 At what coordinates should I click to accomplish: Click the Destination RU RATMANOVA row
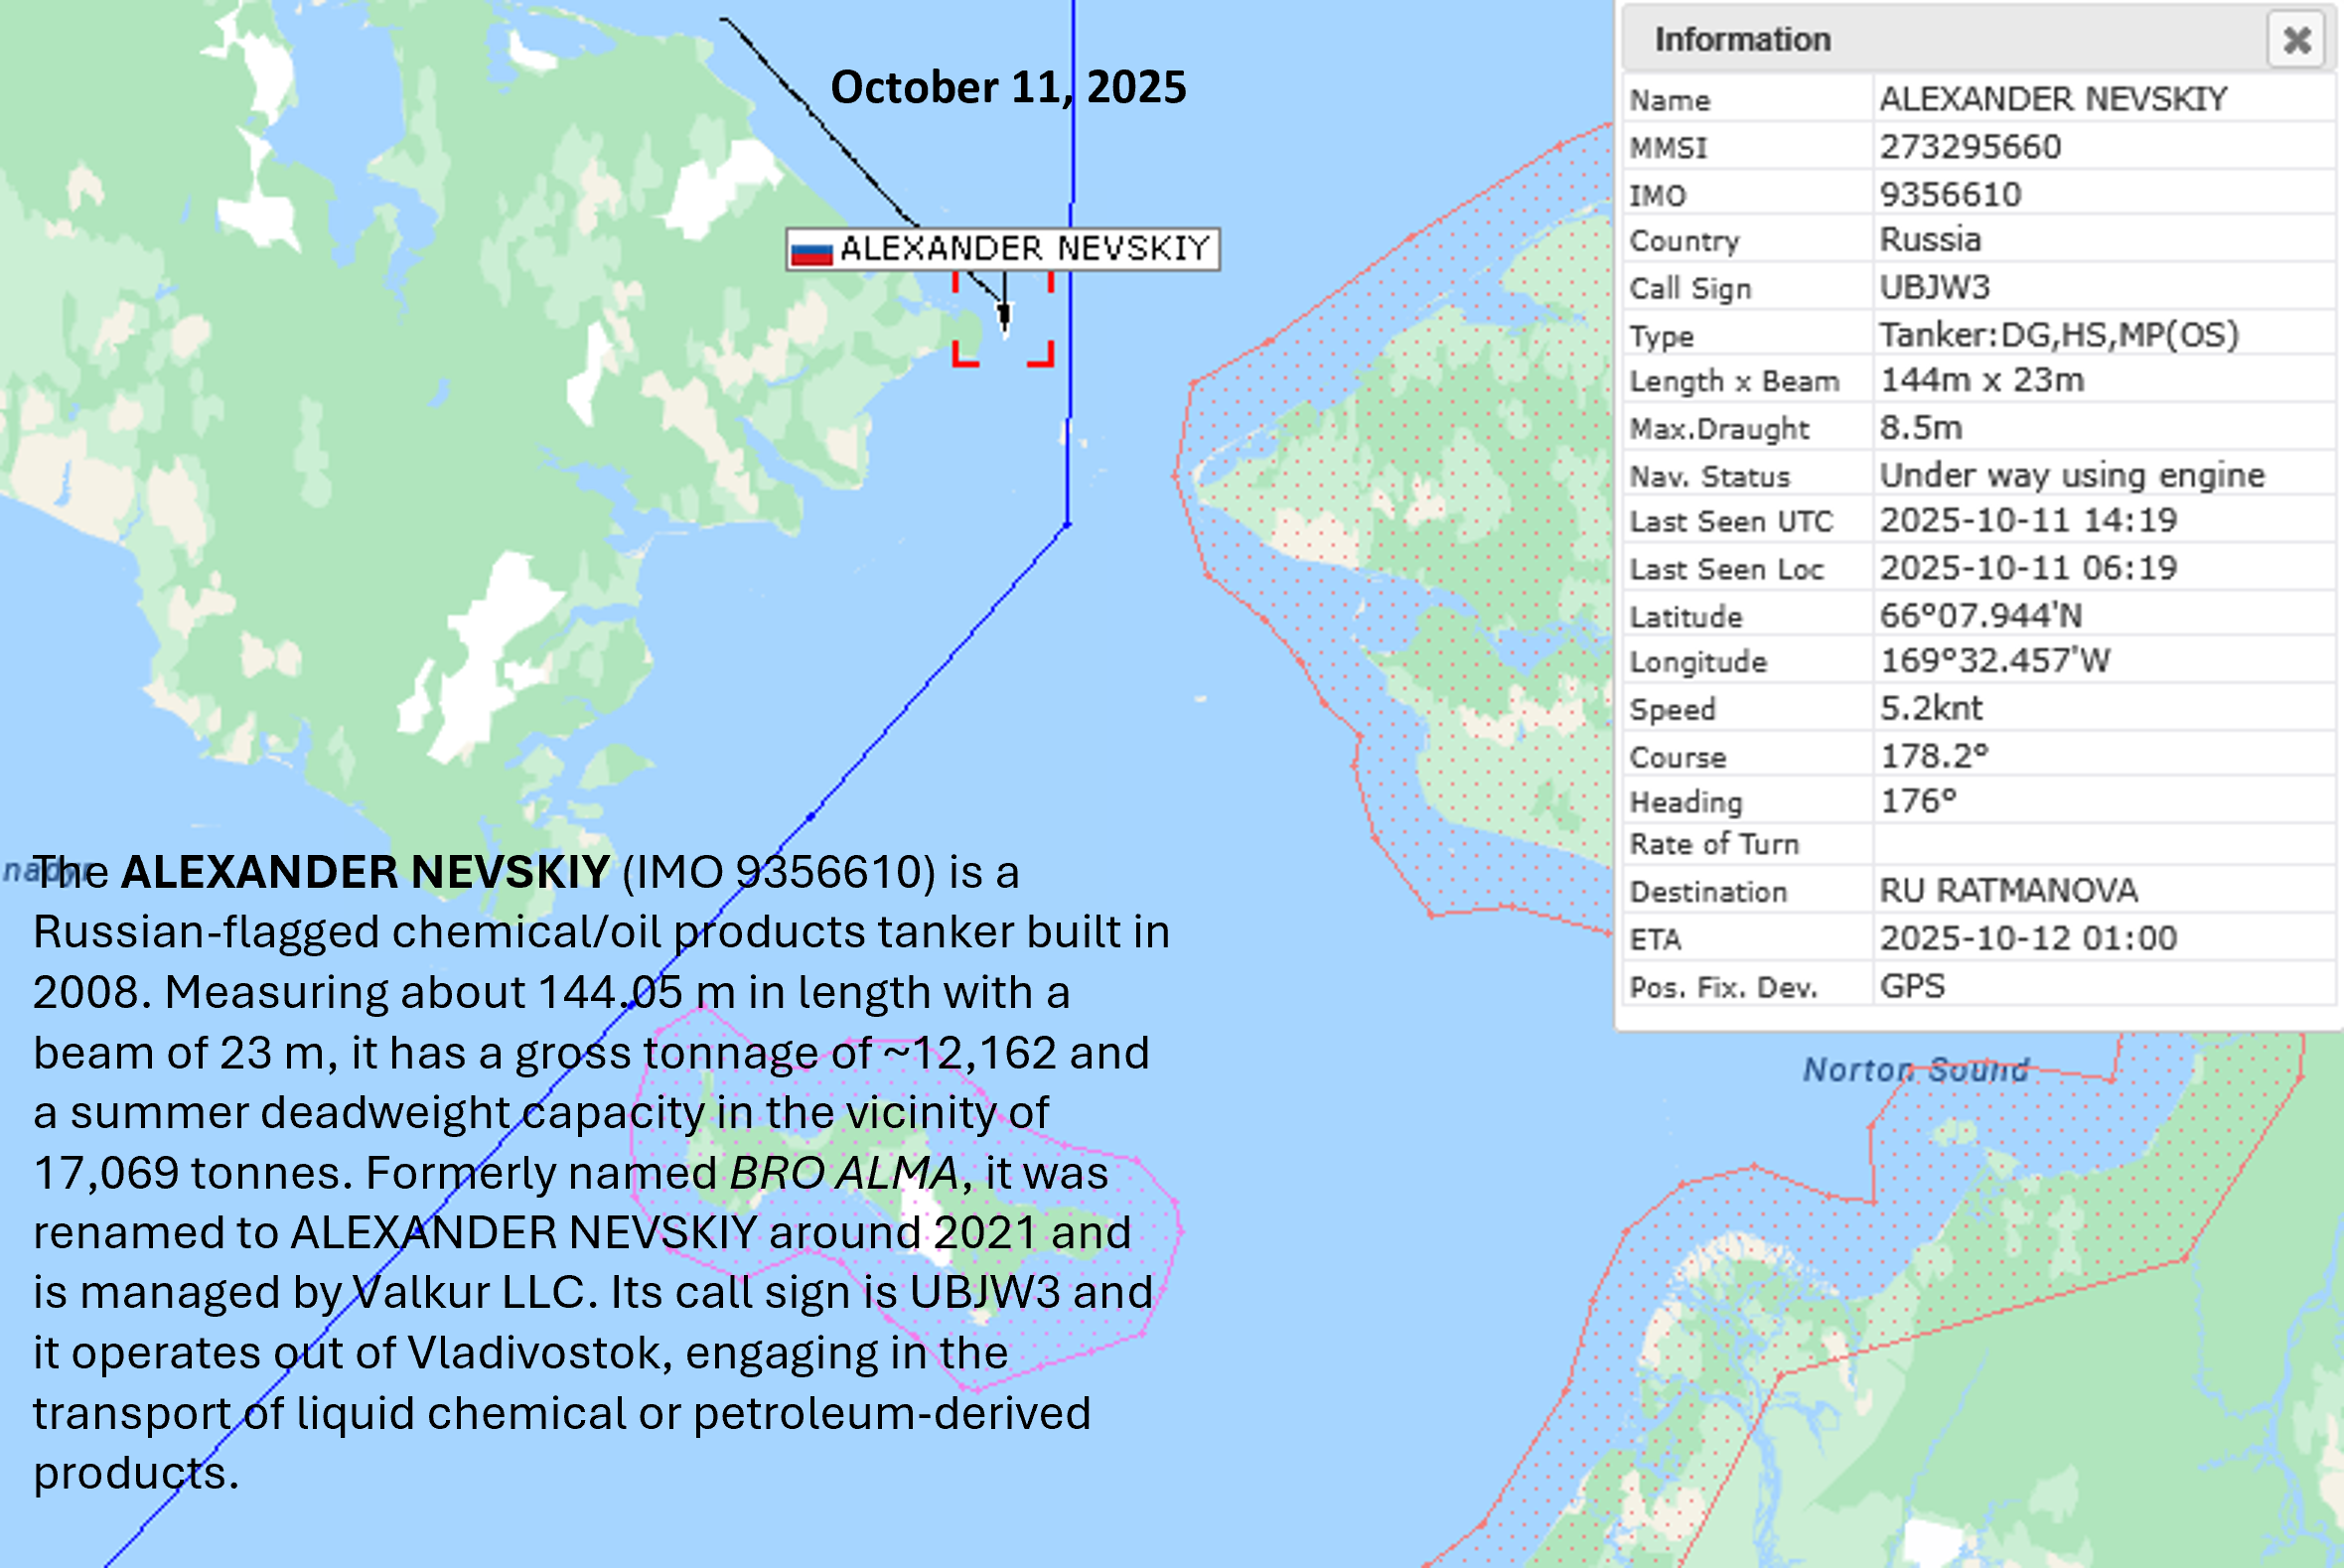pos(2008,890)
